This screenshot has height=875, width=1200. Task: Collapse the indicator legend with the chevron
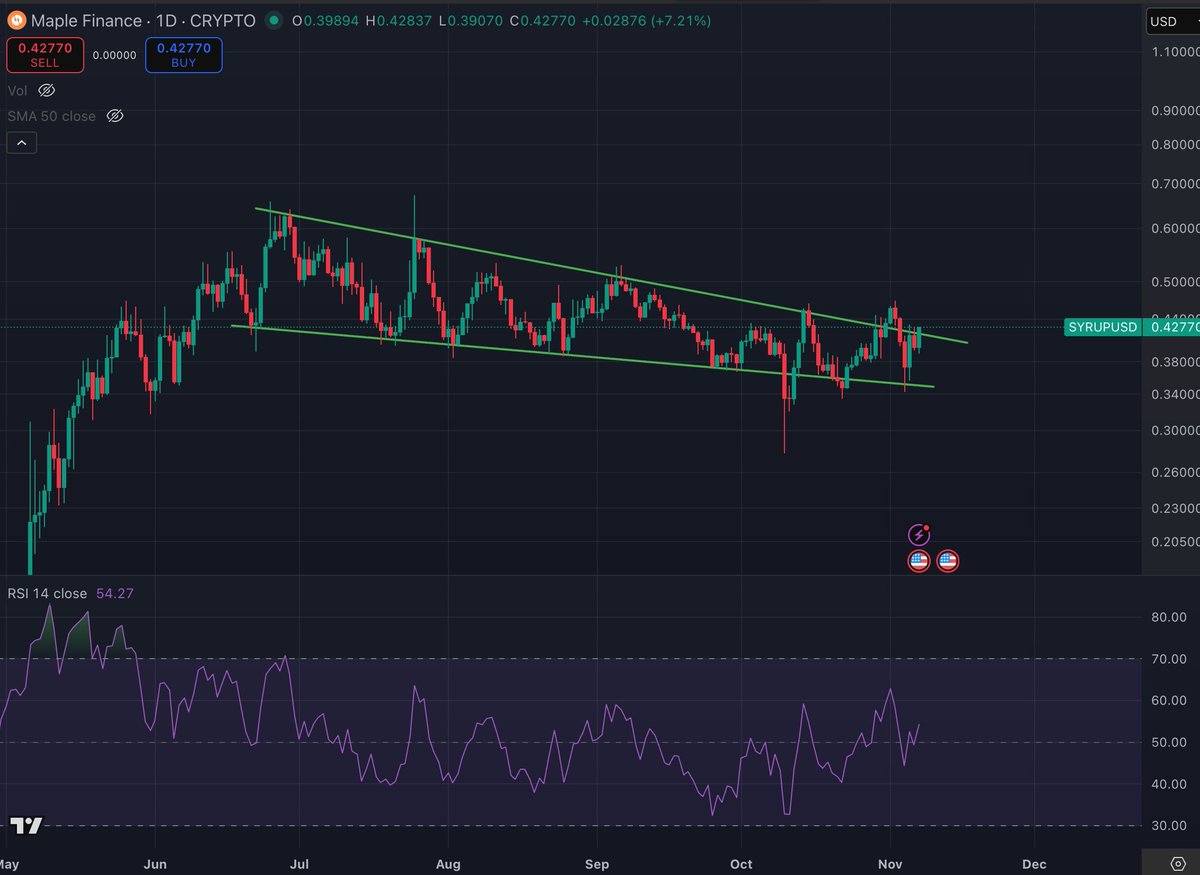point(22,143)
